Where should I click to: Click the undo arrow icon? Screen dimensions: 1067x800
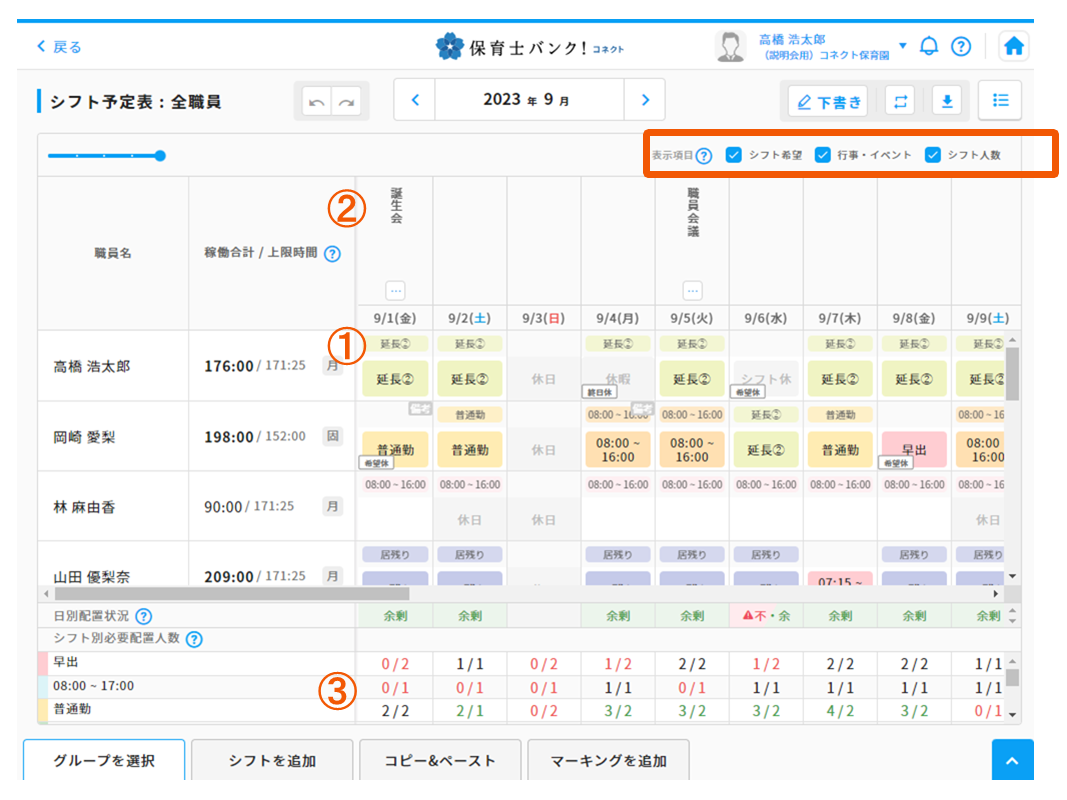click(x=316, y=102)
